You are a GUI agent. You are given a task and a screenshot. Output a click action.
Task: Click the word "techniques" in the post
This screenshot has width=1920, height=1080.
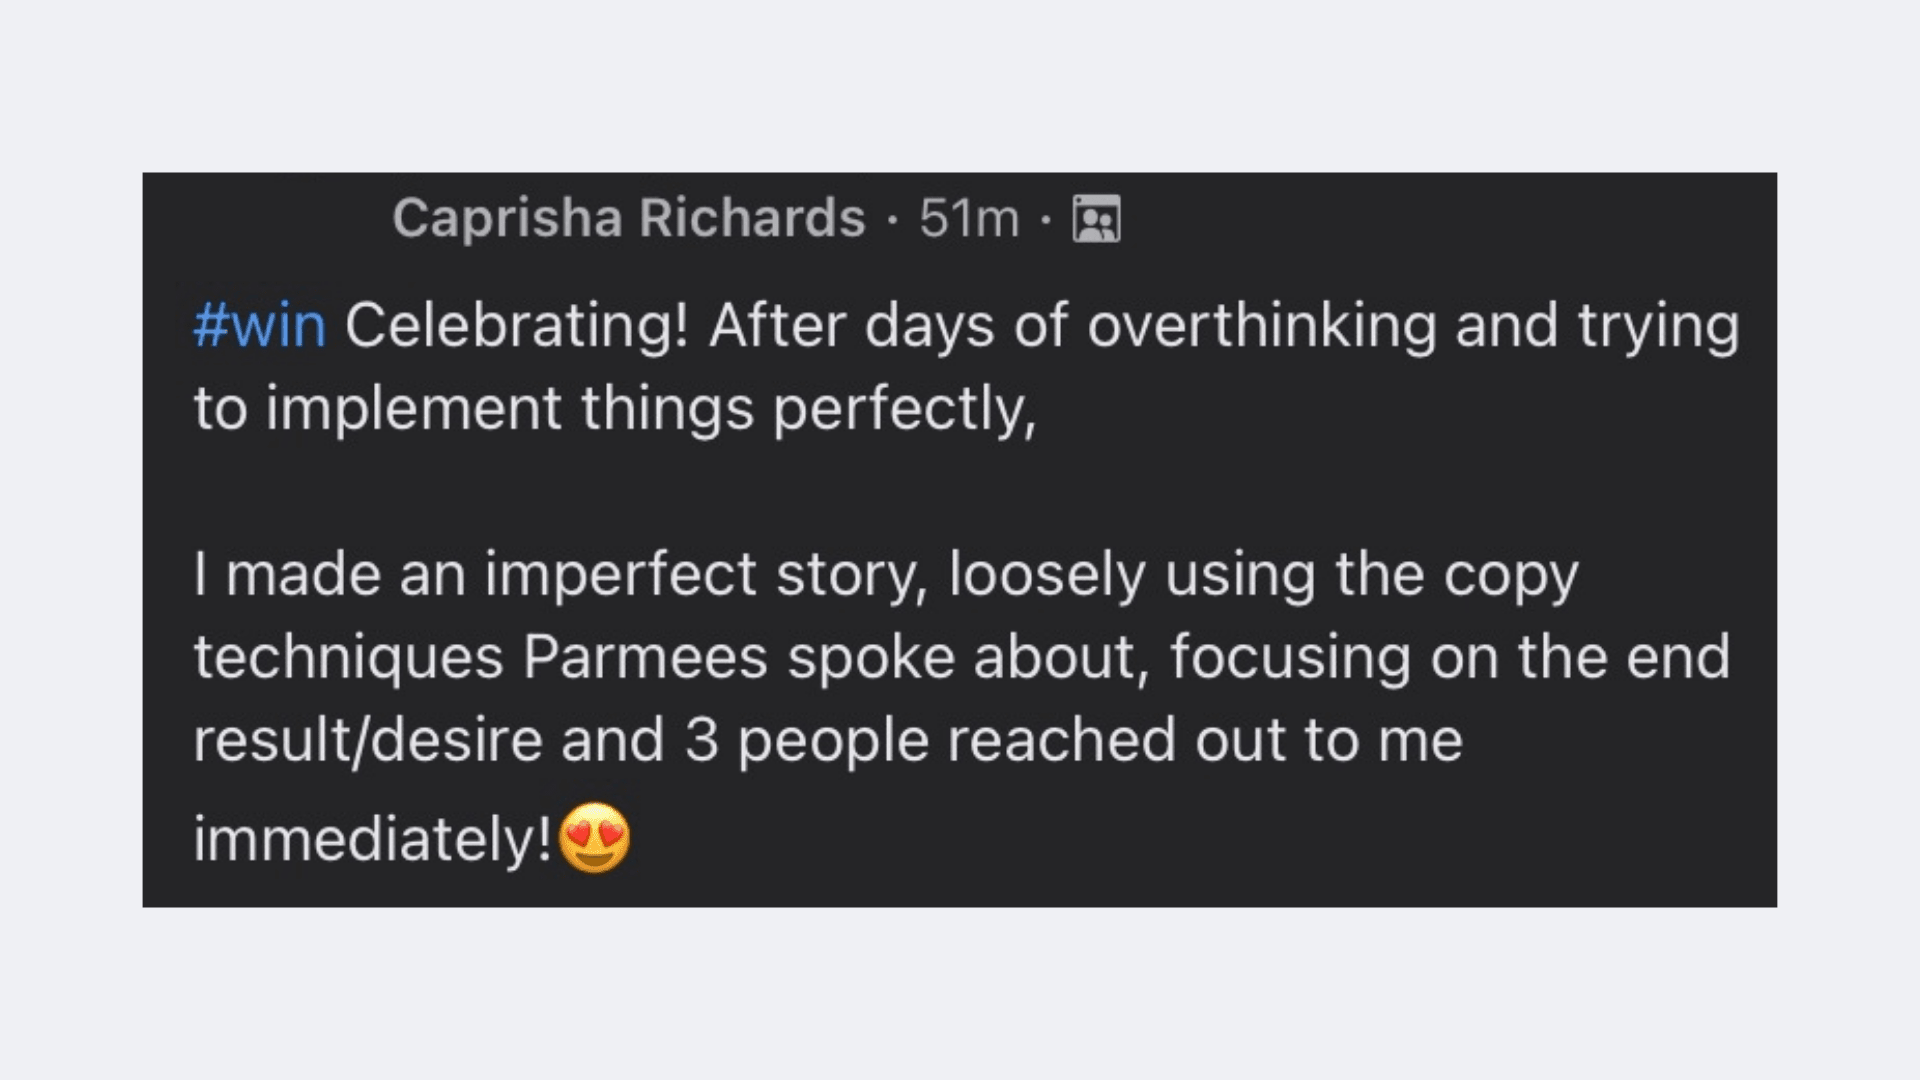(348, 657)
